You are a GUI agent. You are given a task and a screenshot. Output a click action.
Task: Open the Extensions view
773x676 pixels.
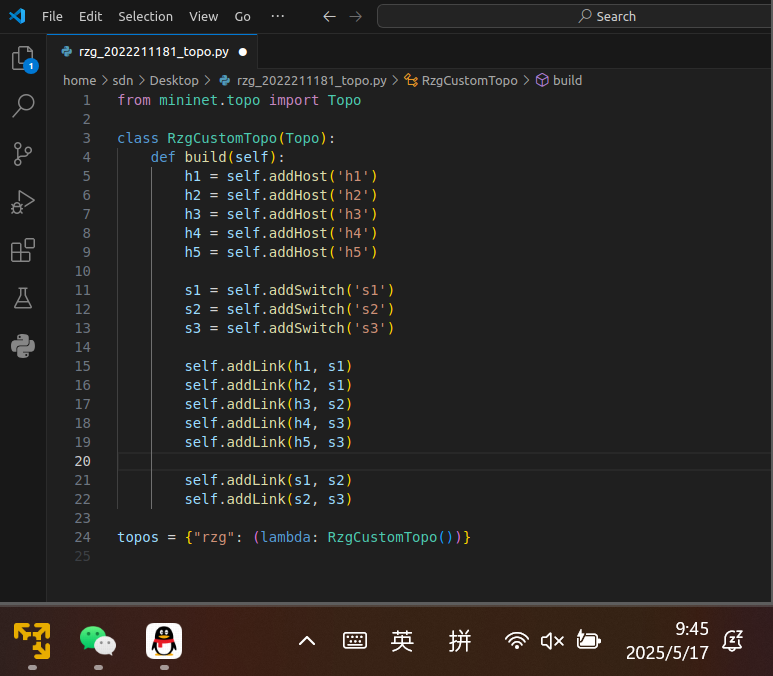22,250
